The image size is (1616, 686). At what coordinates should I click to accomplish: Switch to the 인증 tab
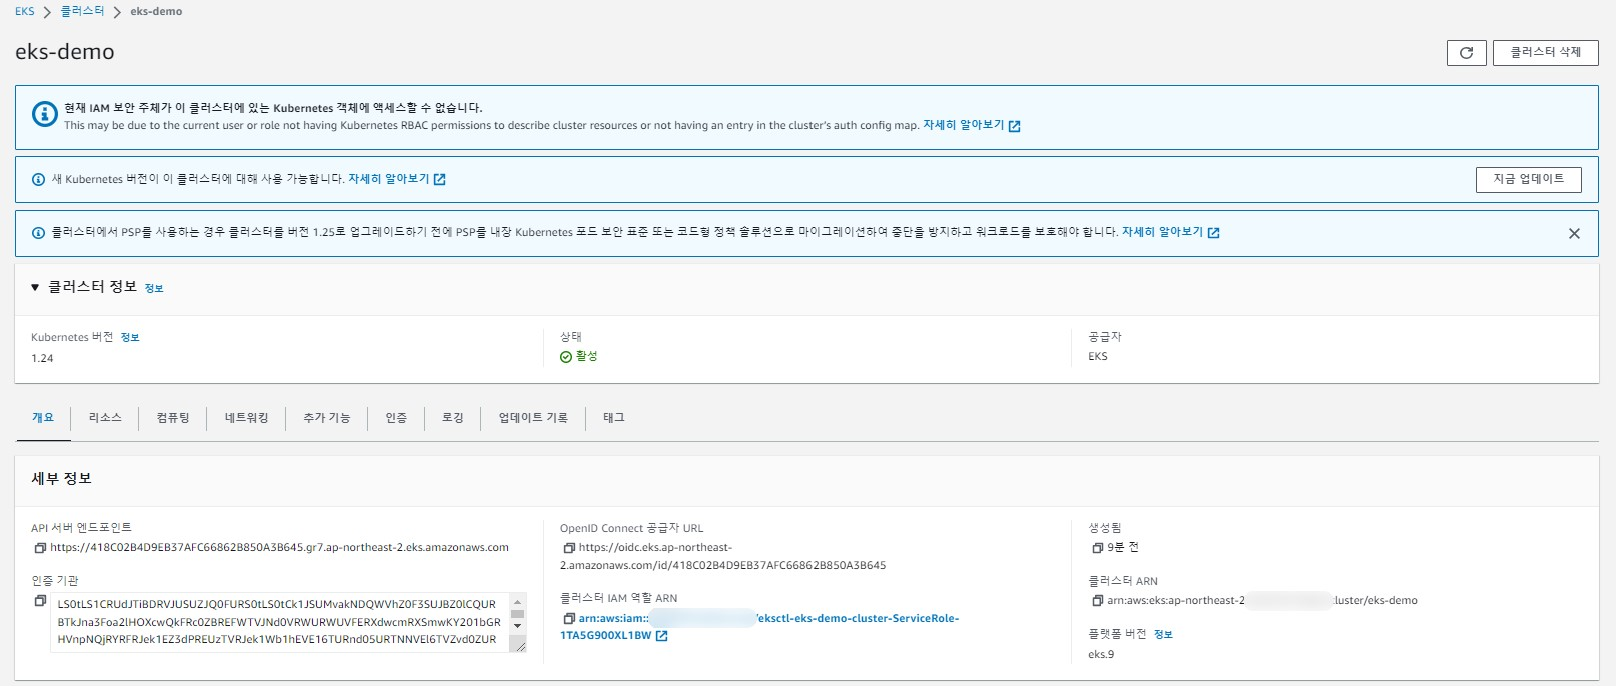click(x=396, y=418)
